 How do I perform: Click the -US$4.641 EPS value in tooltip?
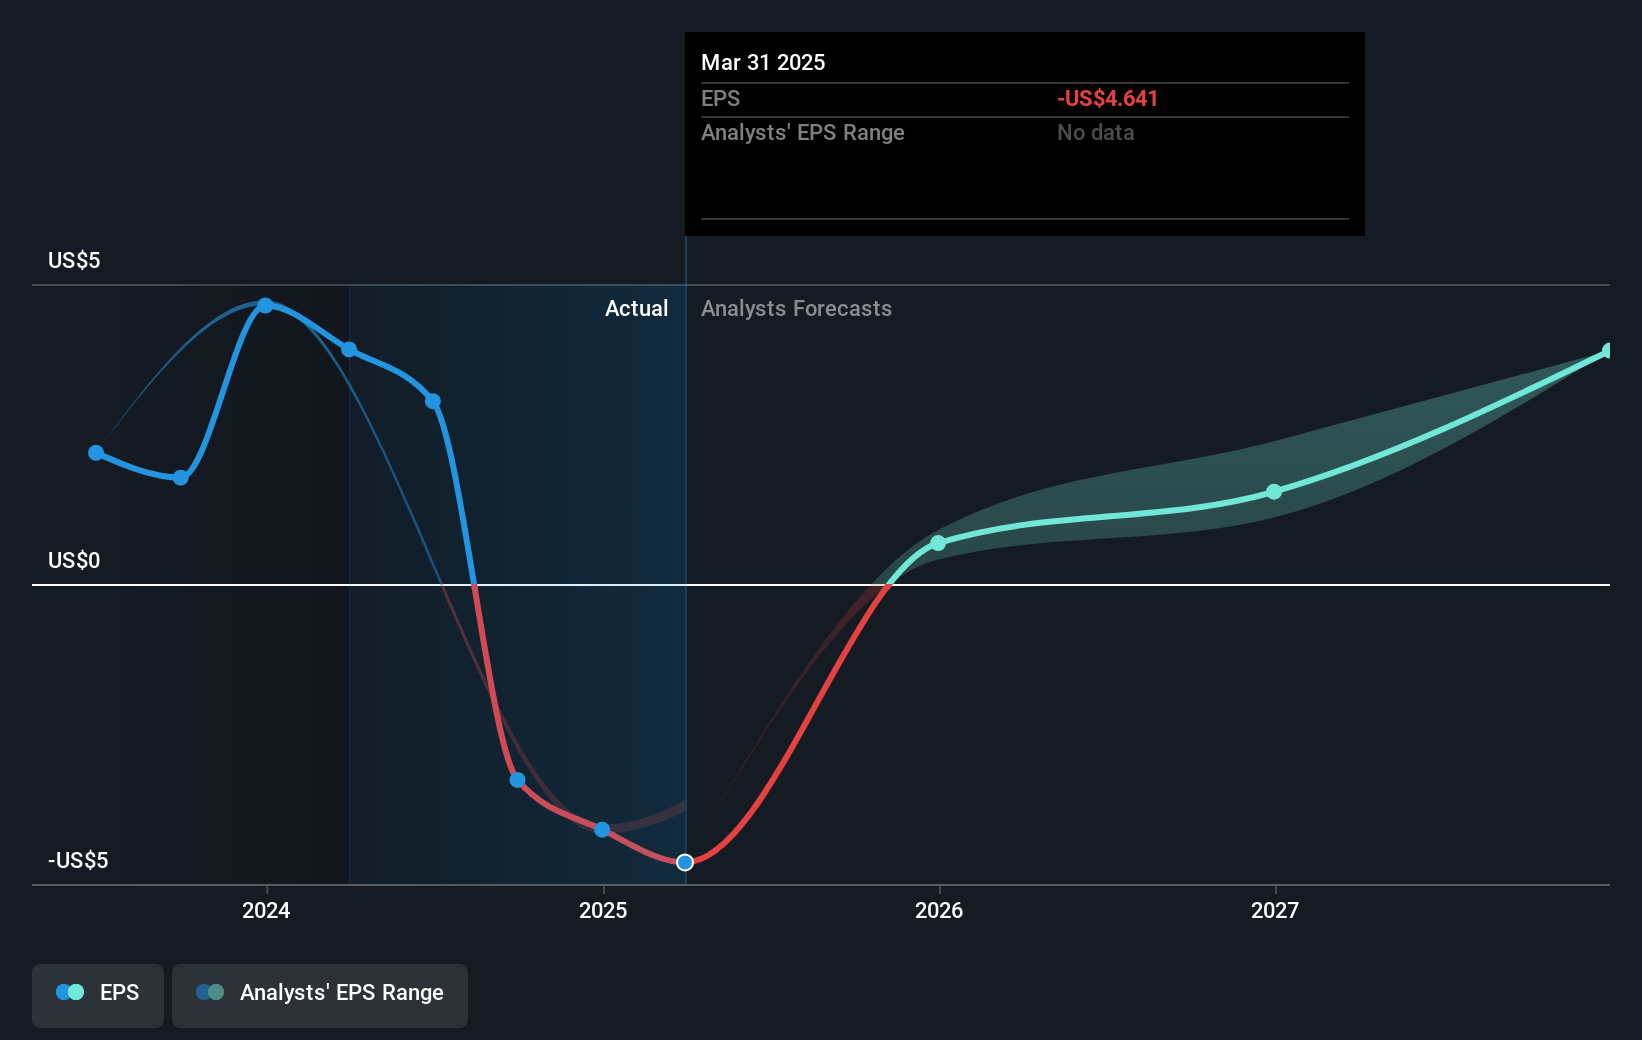tap(1107, 98)
